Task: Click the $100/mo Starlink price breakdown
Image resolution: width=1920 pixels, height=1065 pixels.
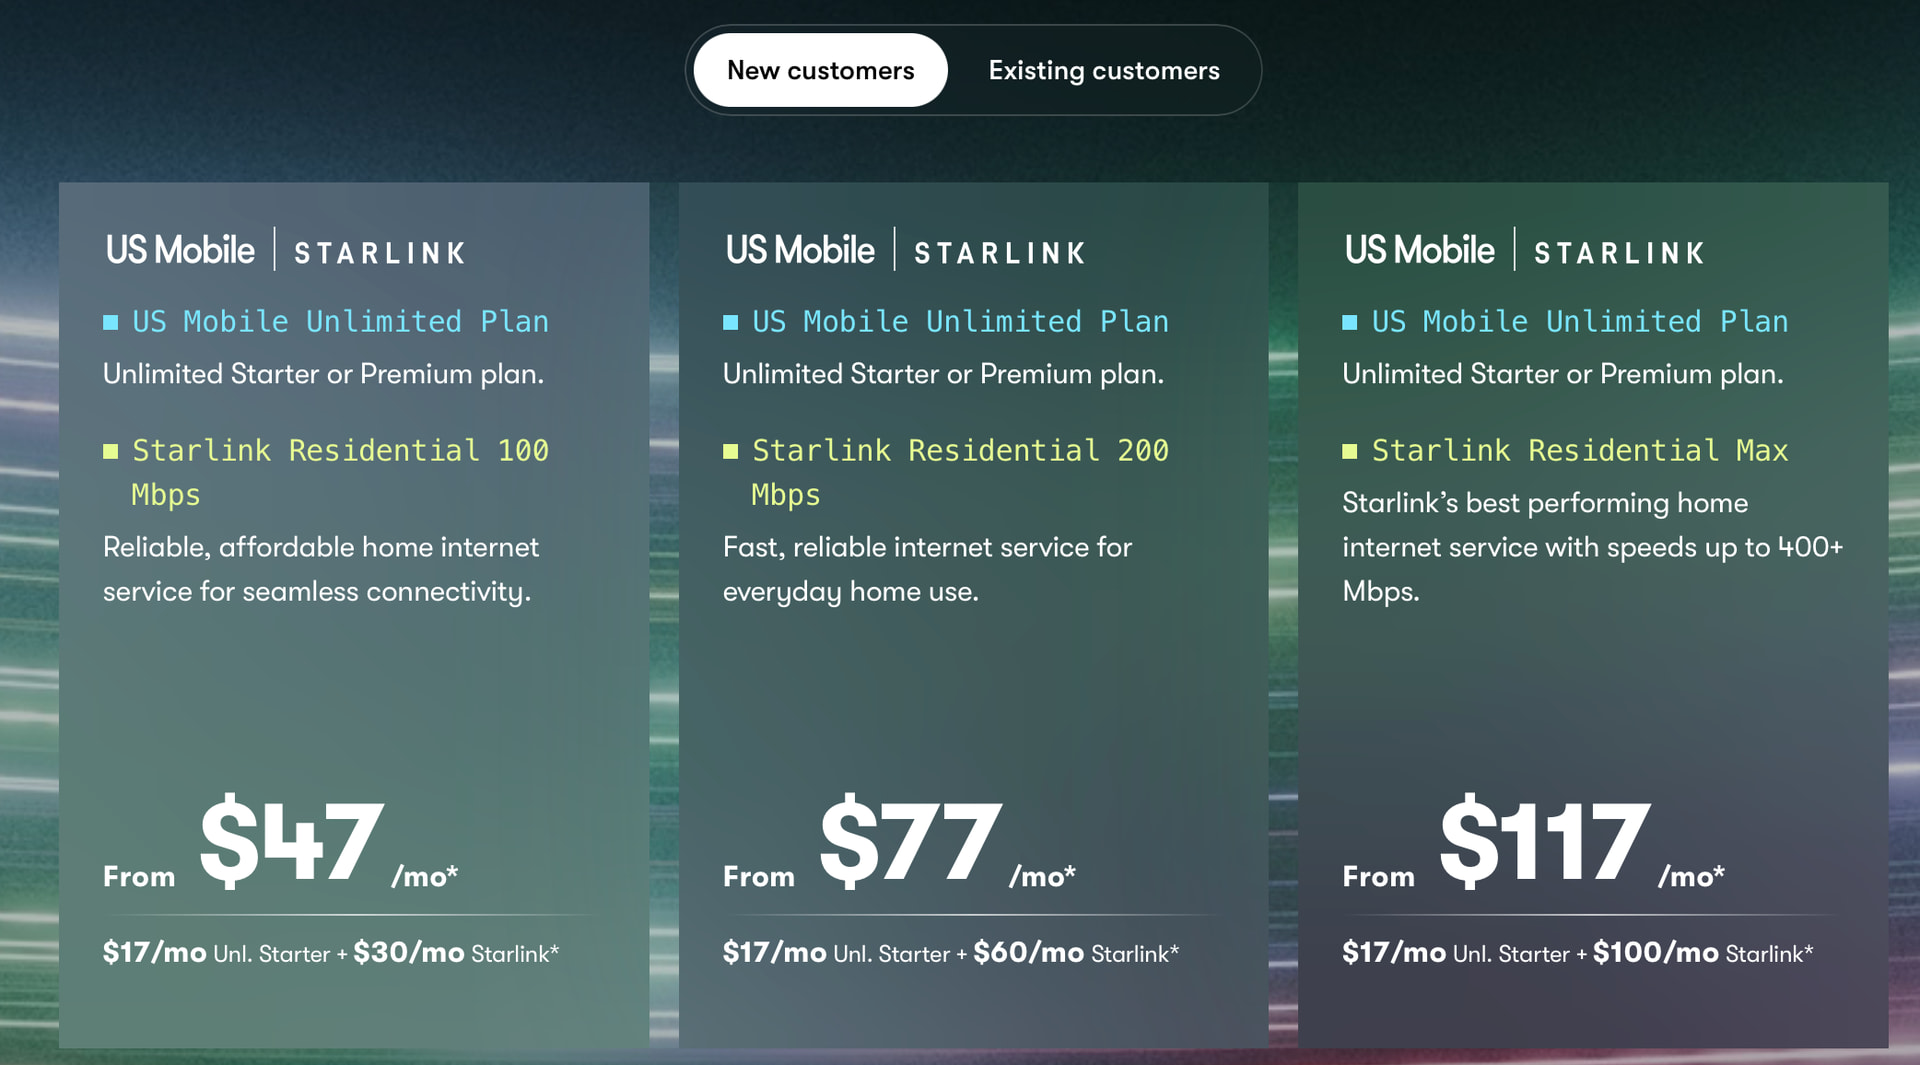Action: tap(1702, 953)
